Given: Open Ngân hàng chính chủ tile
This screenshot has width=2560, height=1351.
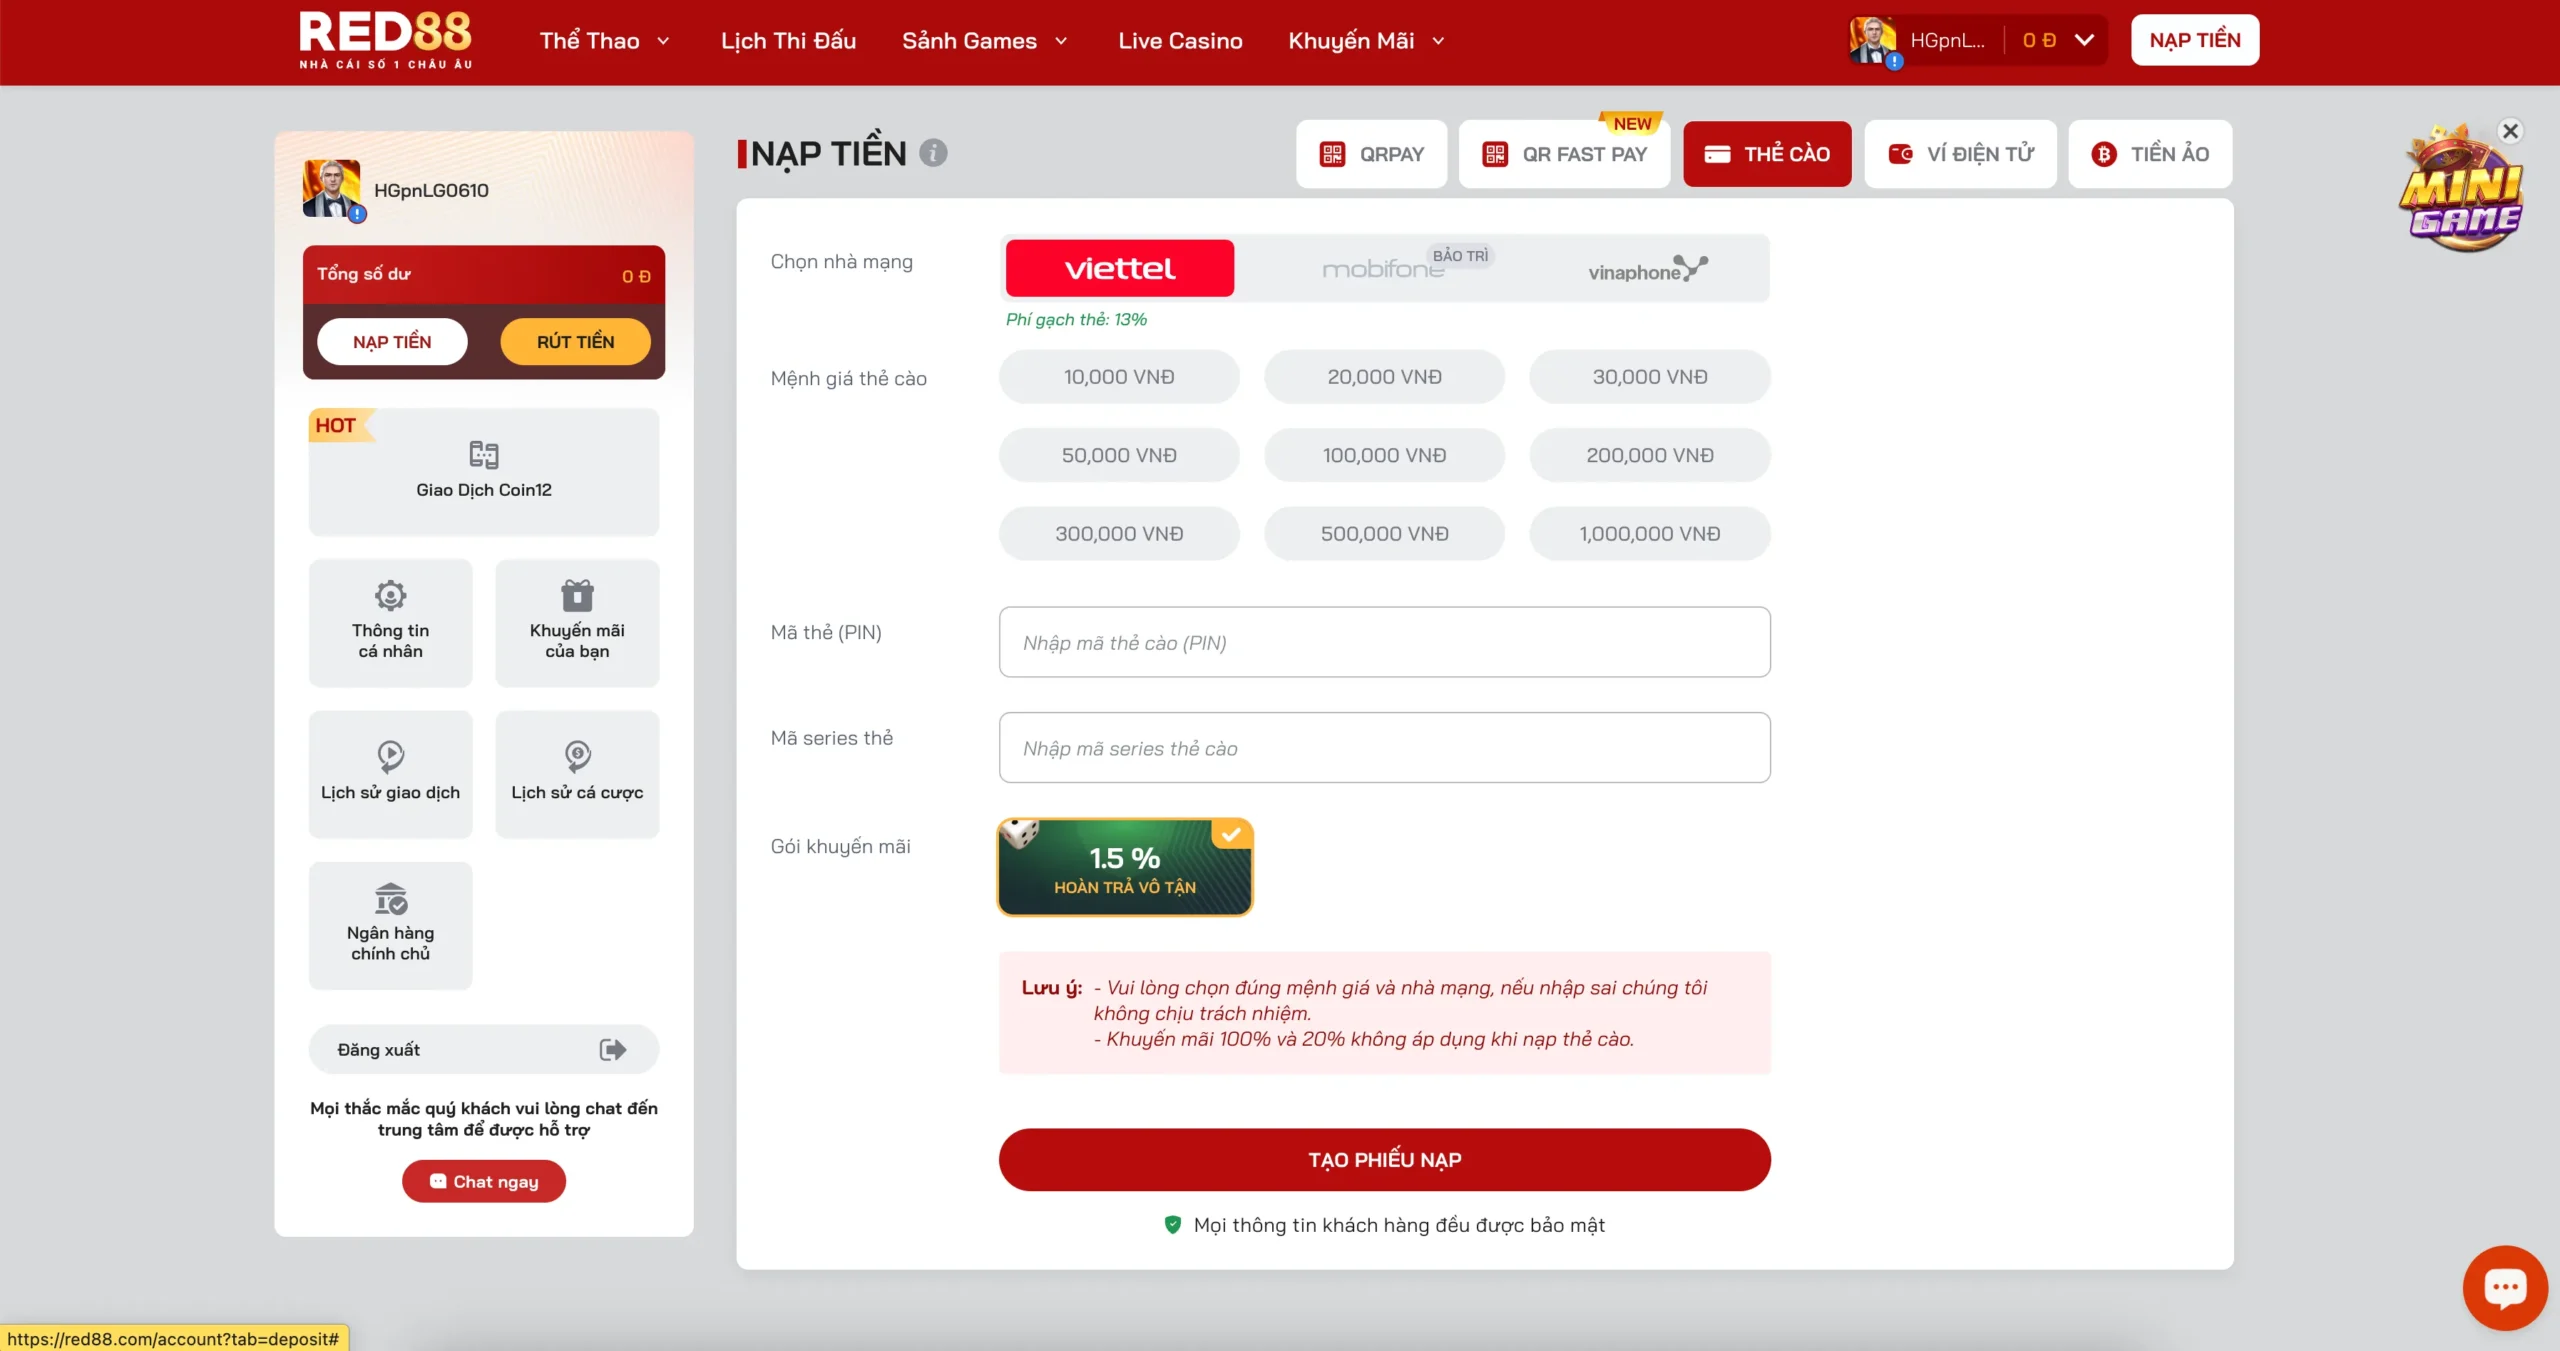Looking at the screenshot, I should [390, 925].
